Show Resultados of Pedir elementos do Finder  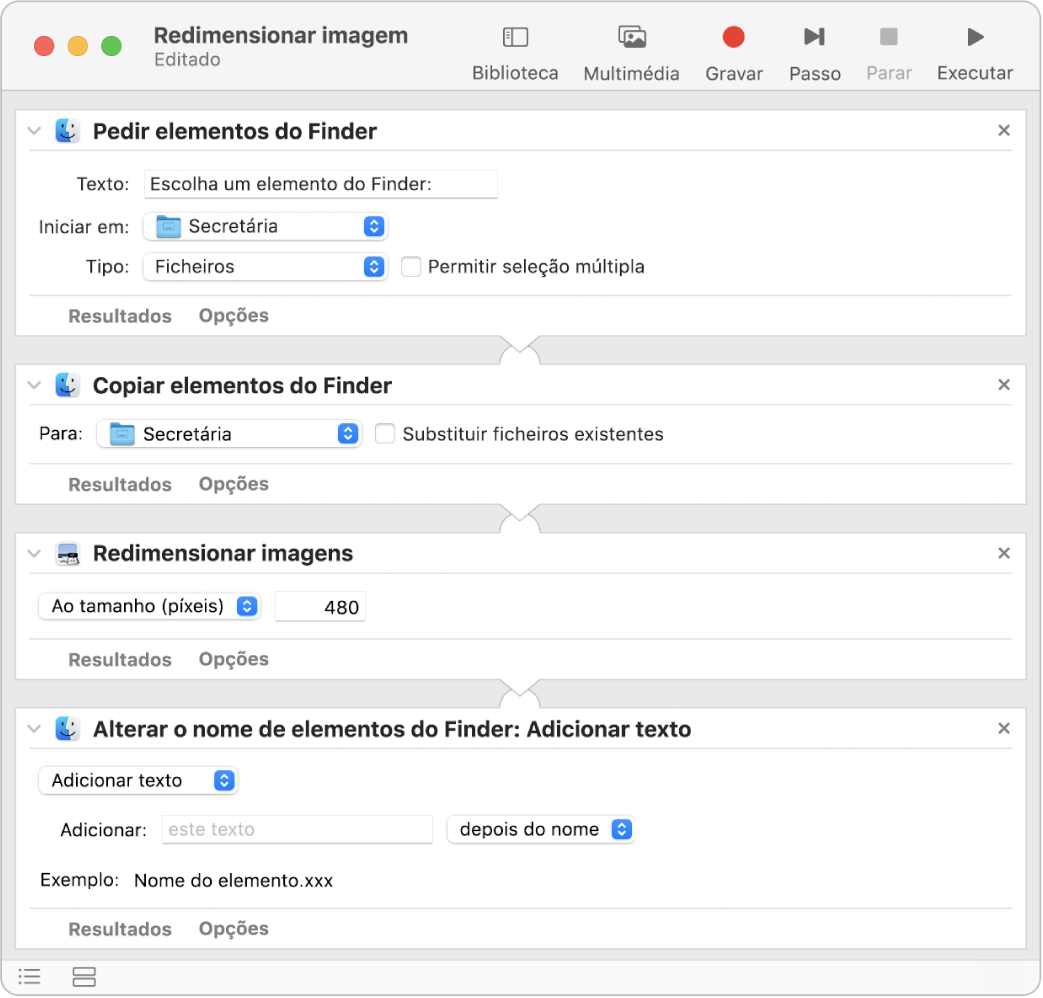[x=120, y=316]
